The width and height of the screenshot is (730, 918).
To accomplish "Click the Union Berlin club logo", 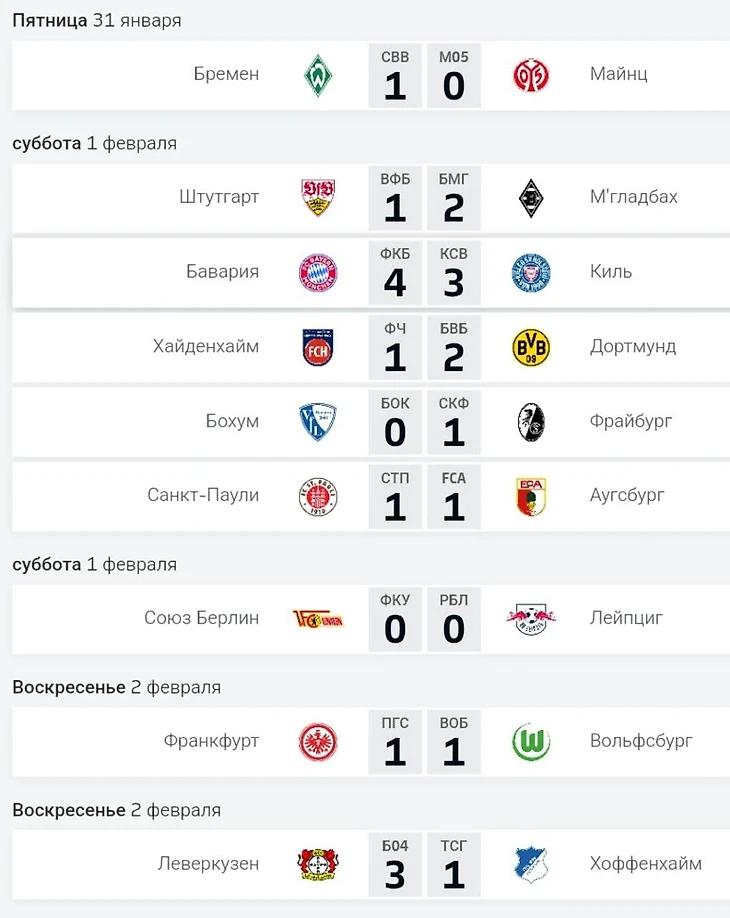I will pyautogui.click(x=318, y=618).
